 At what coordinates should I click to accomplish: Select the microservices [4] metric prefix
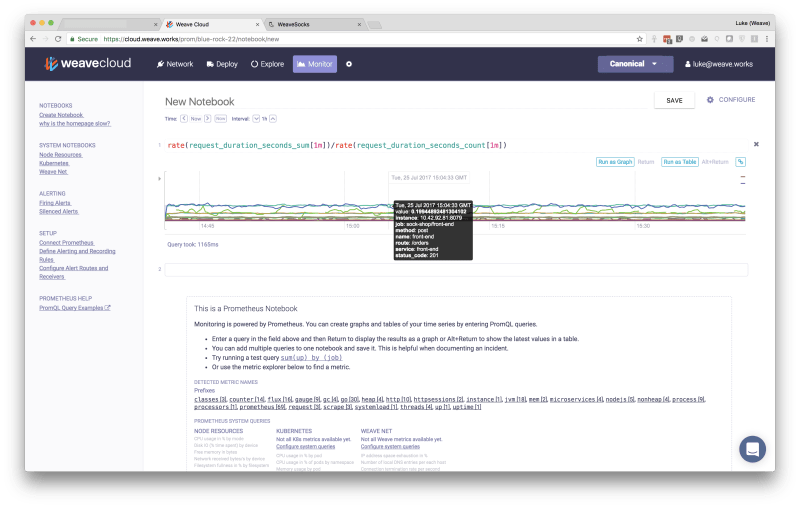pos(577,399)
